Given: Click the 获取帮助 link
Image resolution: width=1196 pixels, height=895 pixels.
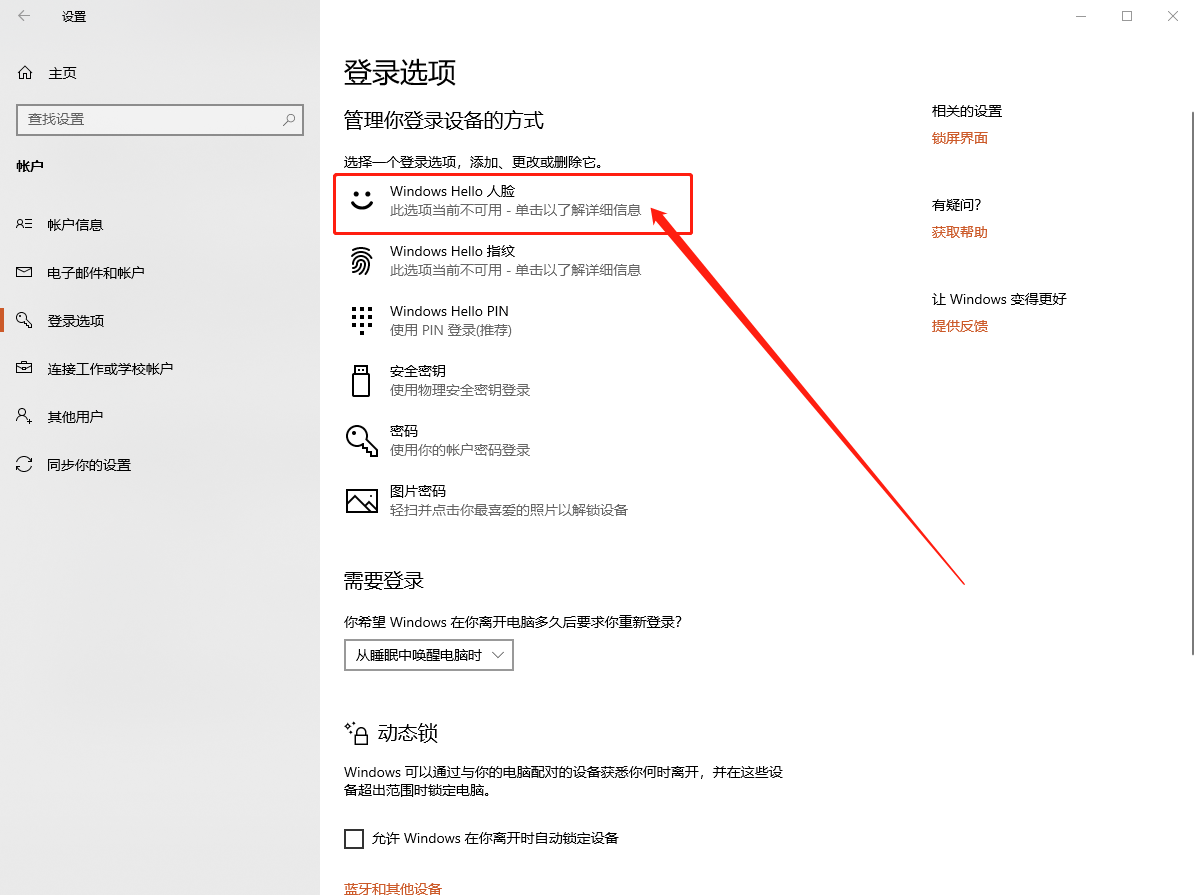Looking at the screenshot, I should click(x=960, y=232).
